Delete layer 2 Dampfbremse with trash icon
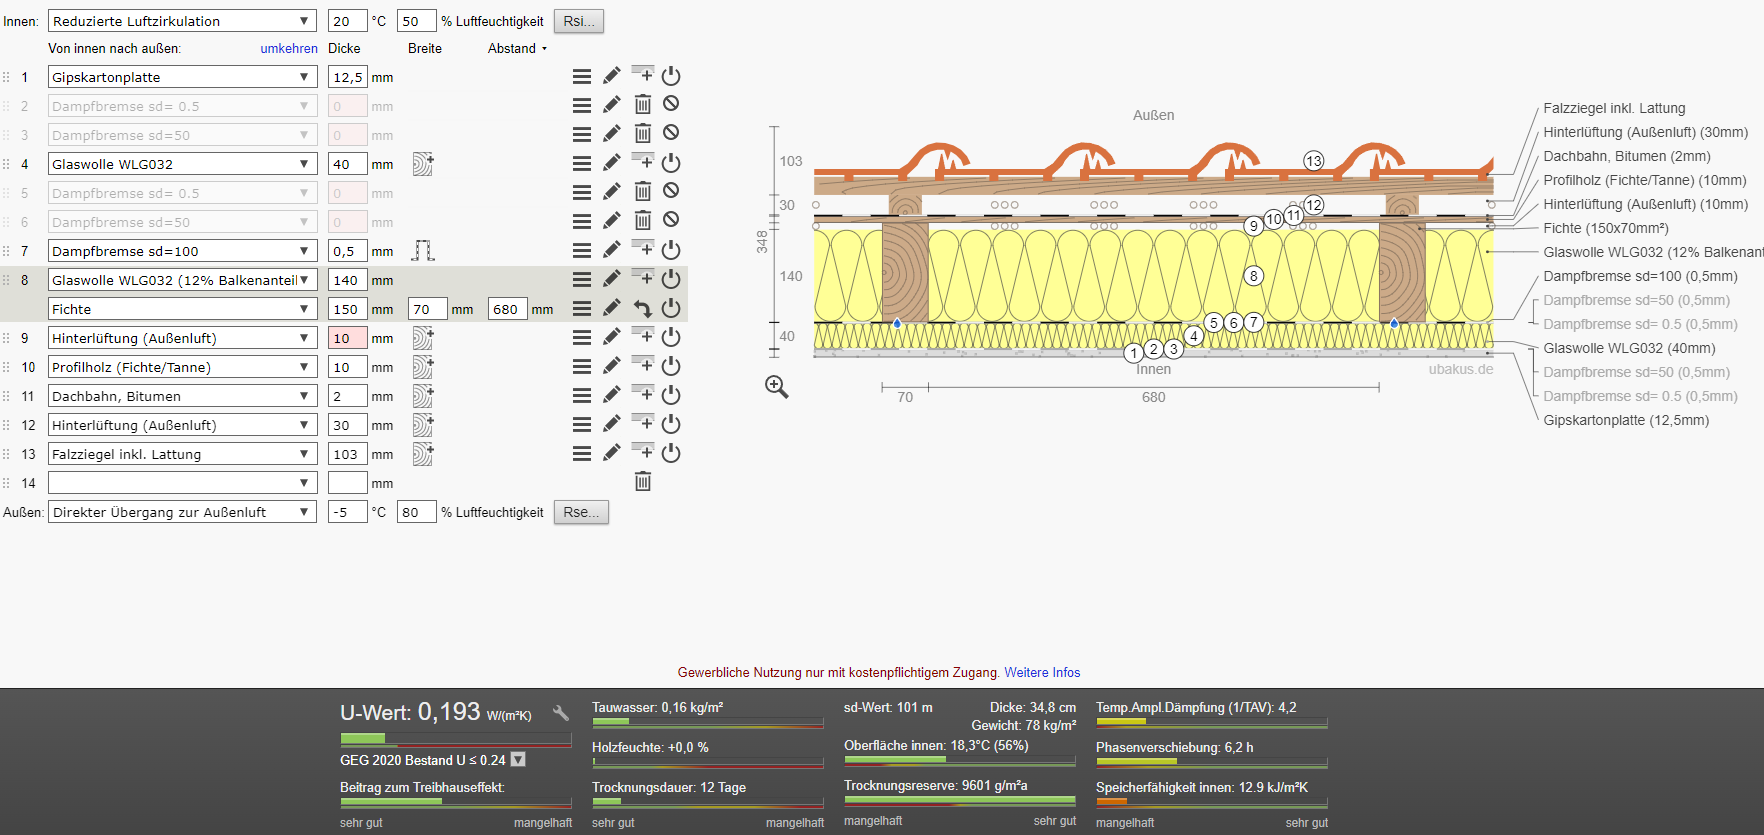Image resolution: width=1764 pixels, height=835 pixels. pos(643,104)
